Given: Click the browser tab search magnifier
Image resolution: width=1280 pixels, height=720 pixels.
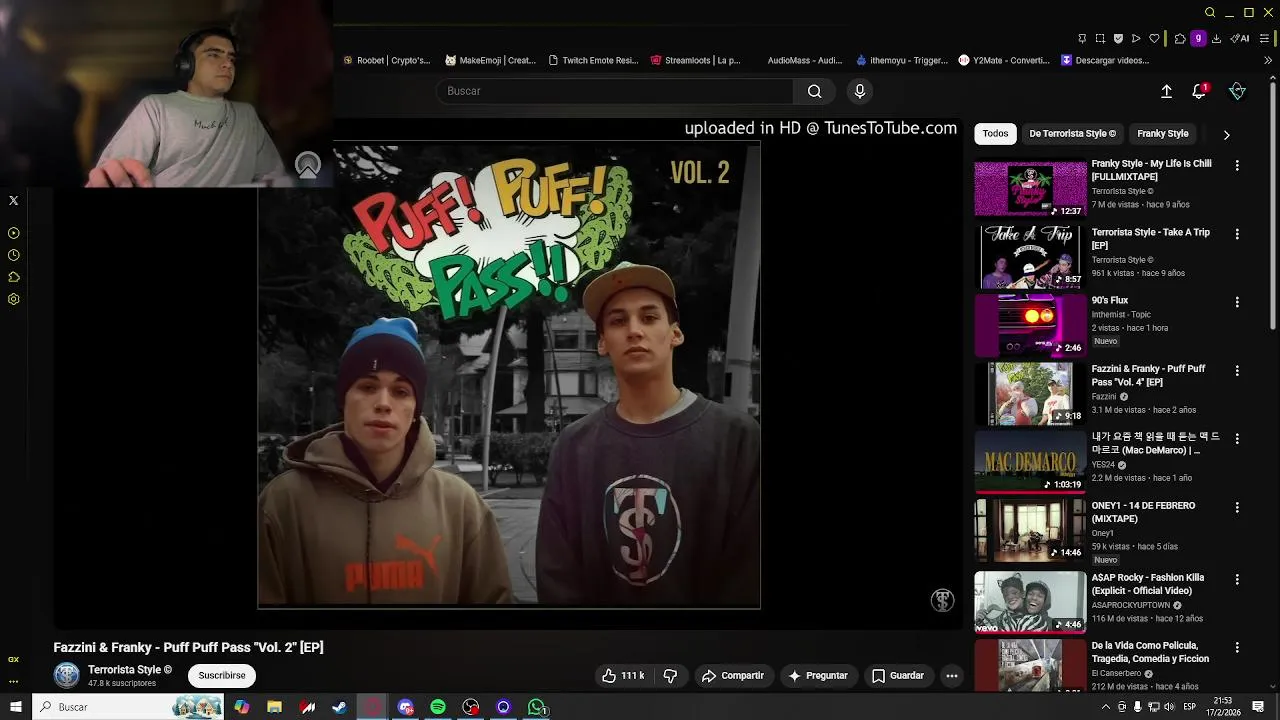Looking at the screenshot, I should pyautogui.click(x=1210, y=13).
